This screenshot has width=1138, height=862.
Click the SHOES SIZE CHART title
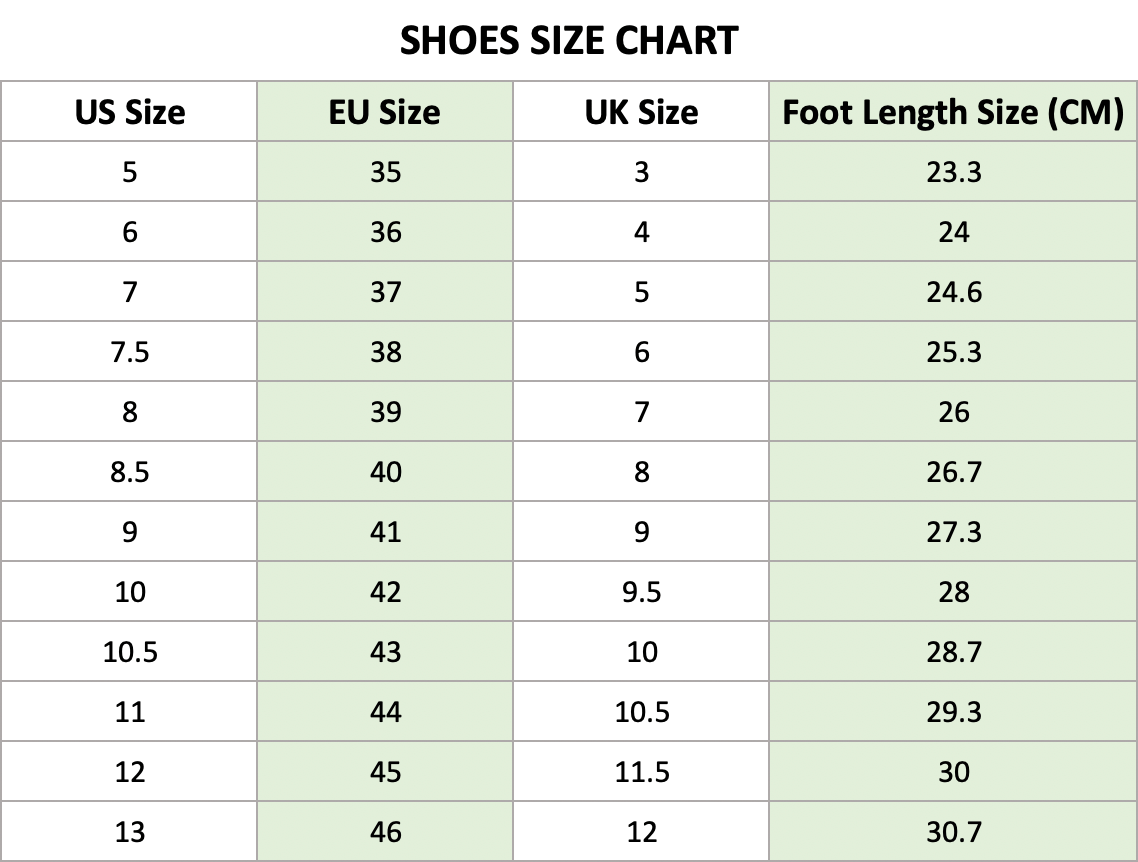pyautogui.click(x=569, y=41)
